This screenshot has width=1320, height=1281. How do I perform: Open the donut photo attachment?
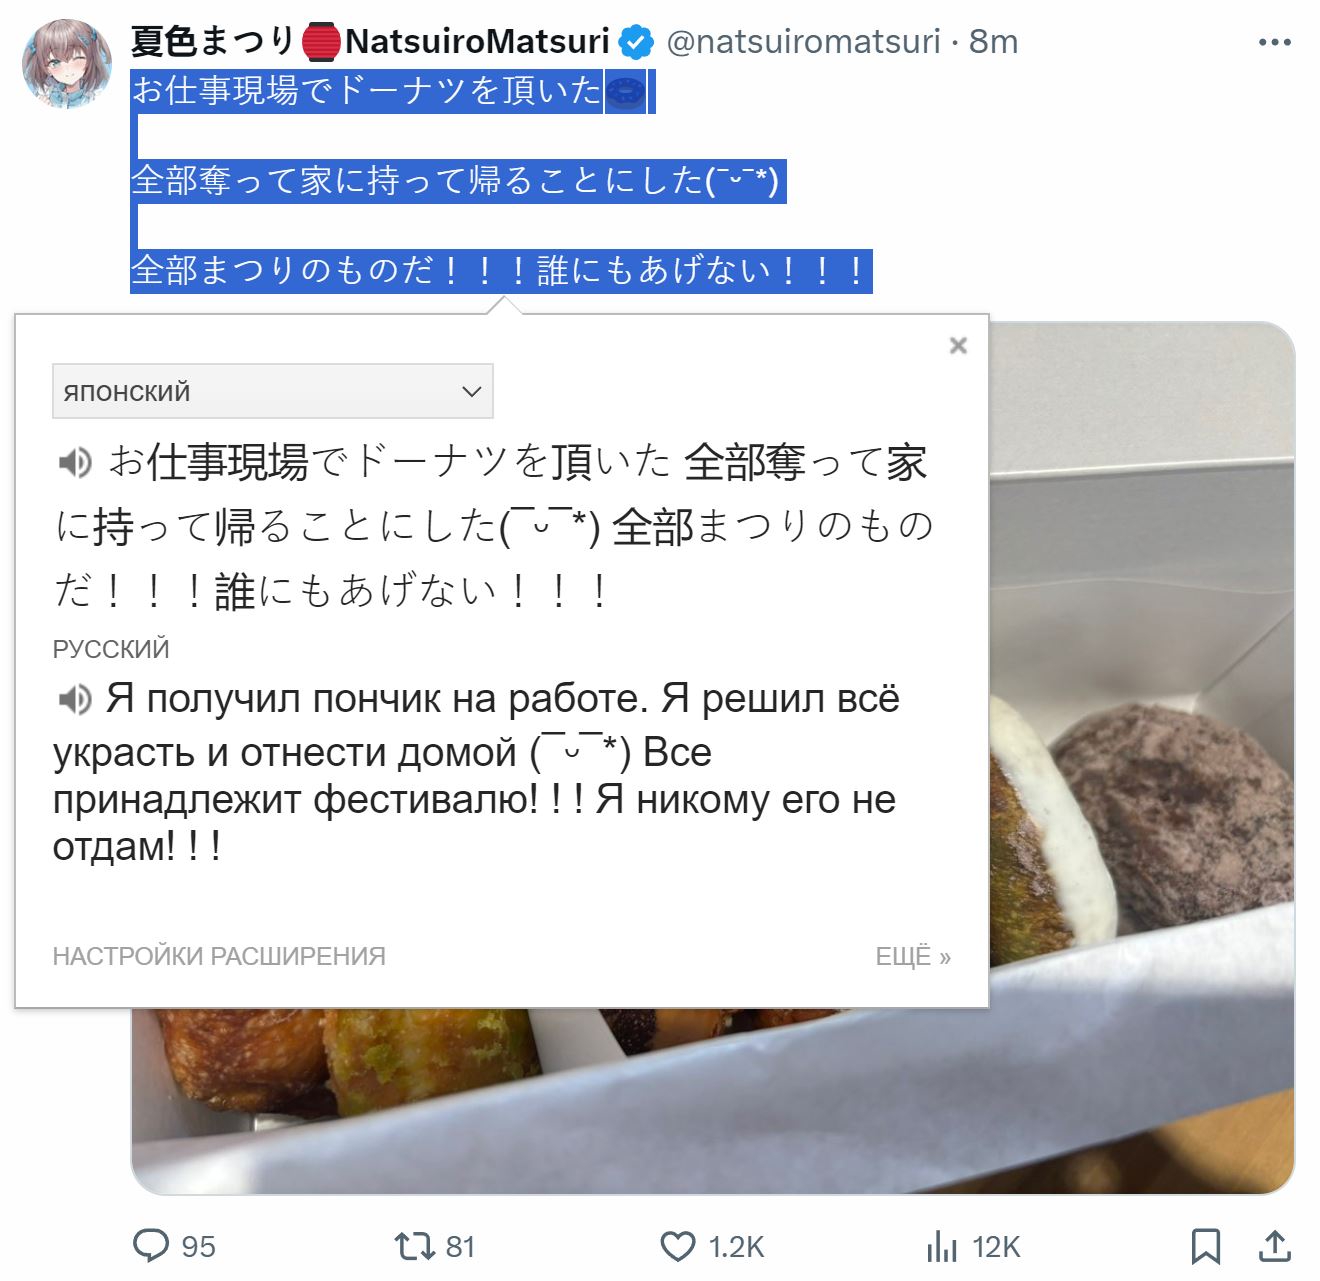point(1140,758)
